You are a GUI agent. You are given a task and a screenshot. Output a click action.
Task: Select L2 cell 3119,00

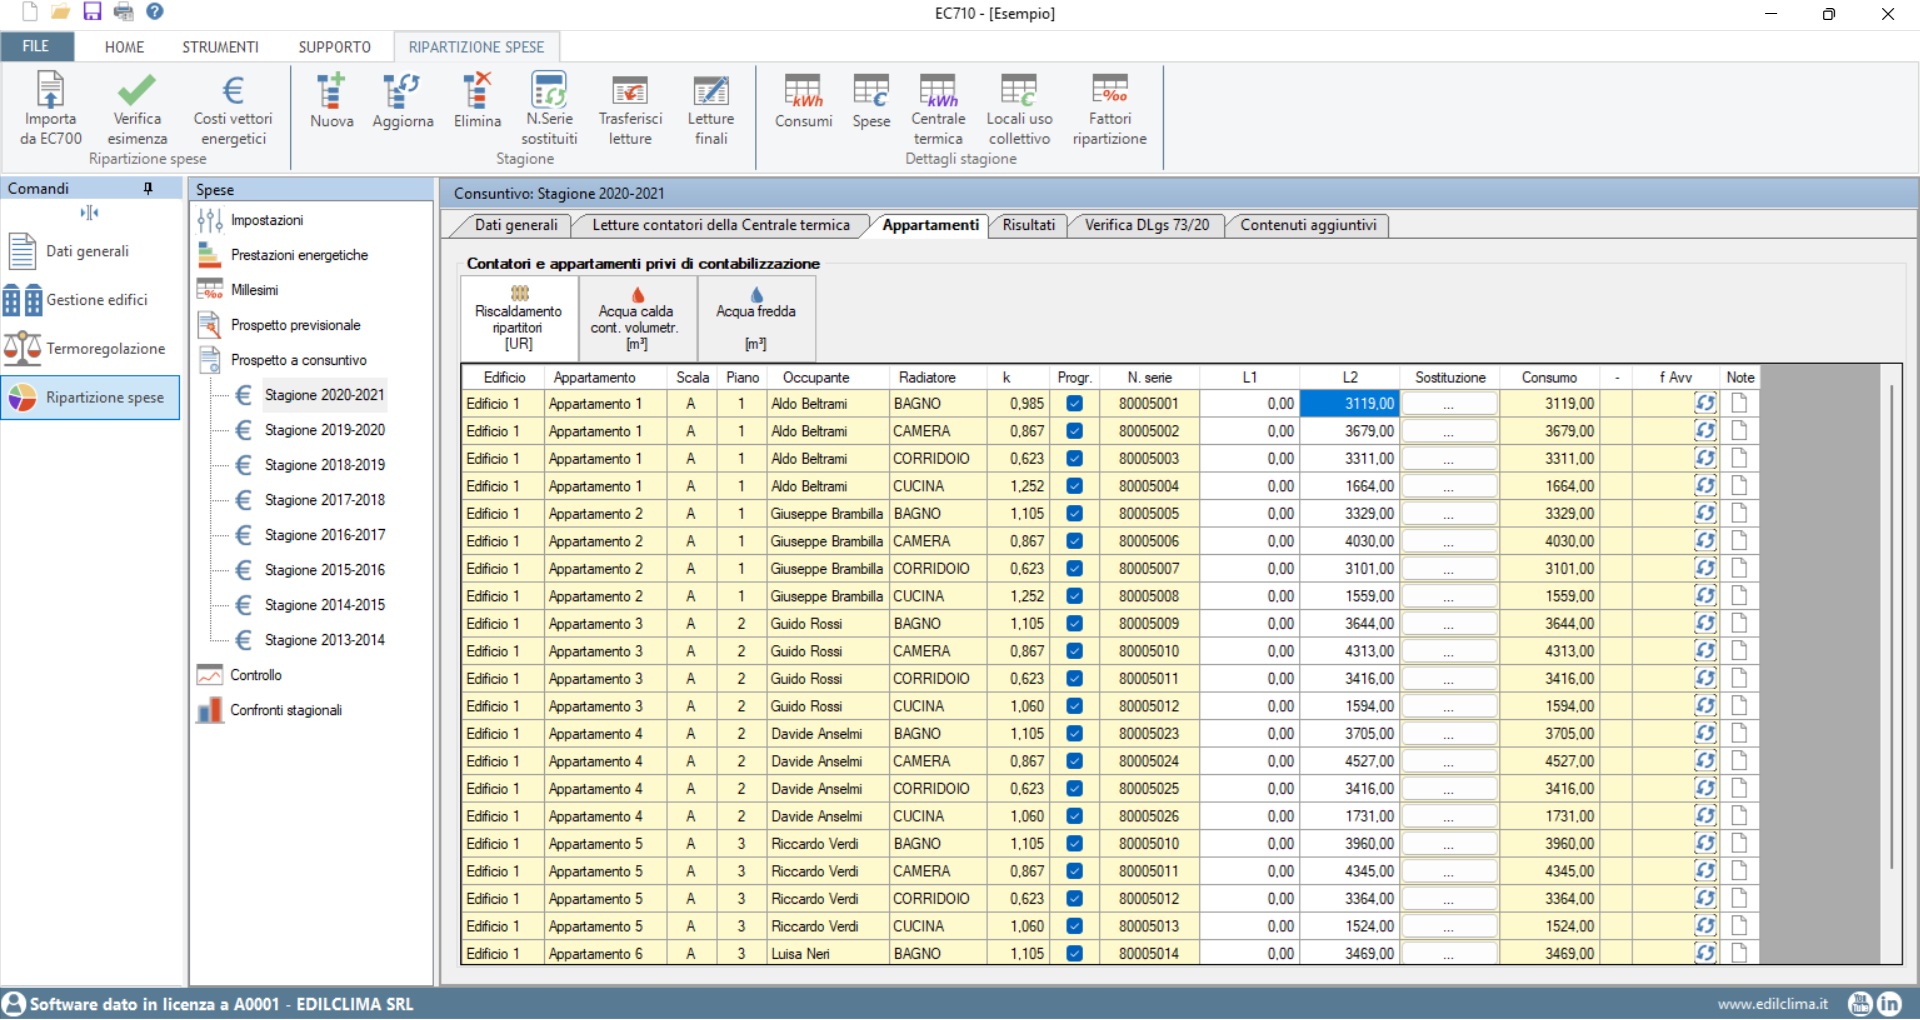pyautogui.click(x=1349, y=403)
